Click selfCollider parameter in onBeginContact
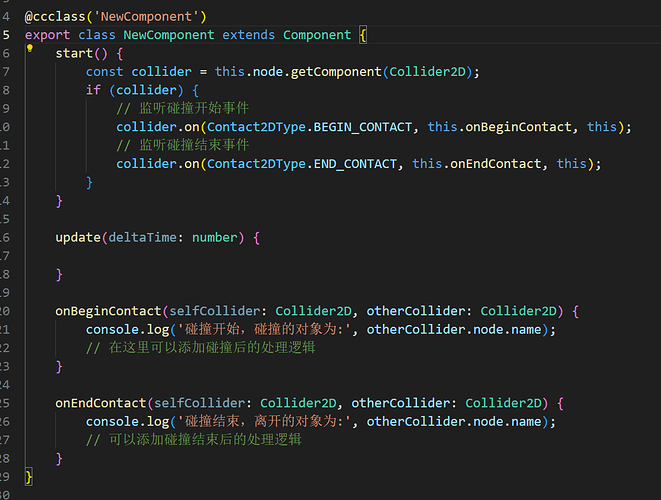661x500 pixels. [x=215, y=311]
